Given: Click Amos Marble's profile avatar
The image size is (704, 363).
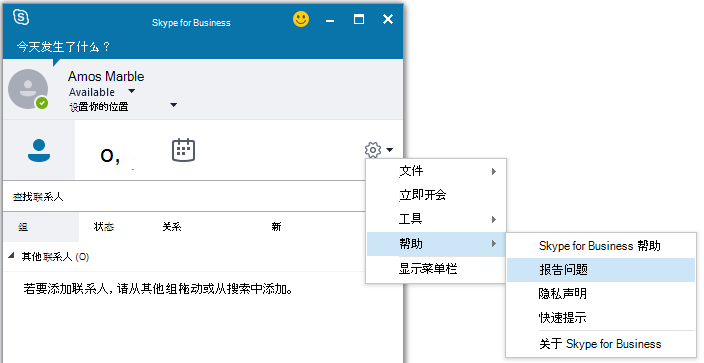Looking at the screenshot, I should coord(28,89).
